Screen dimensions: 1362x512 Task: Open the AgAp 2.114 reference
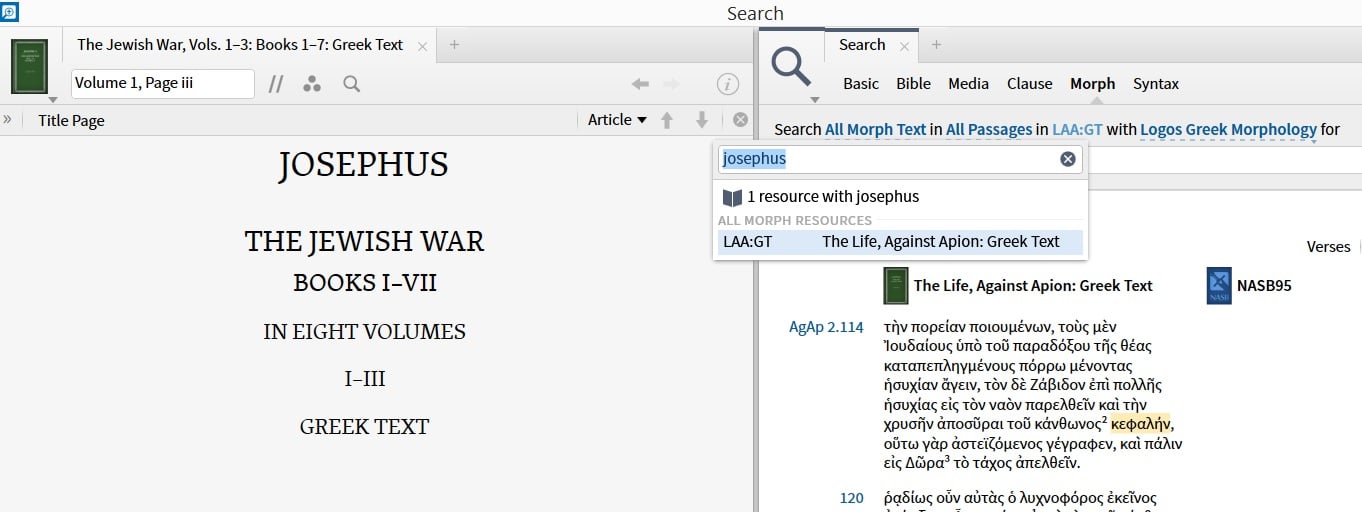(x=826, y=327)
